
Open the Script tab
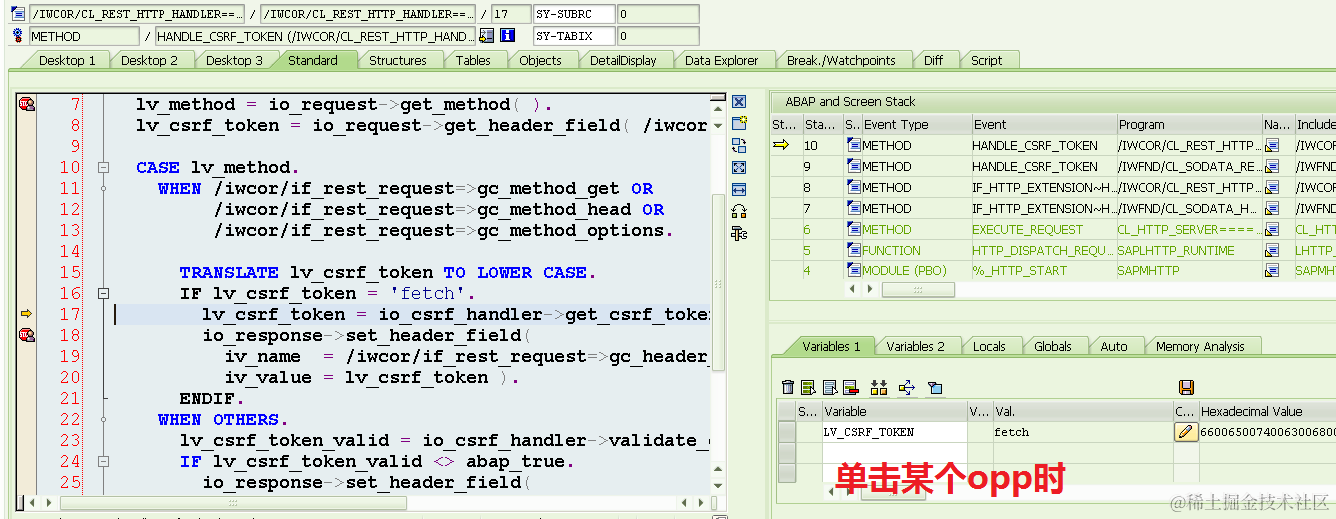[x=986, y=60]
